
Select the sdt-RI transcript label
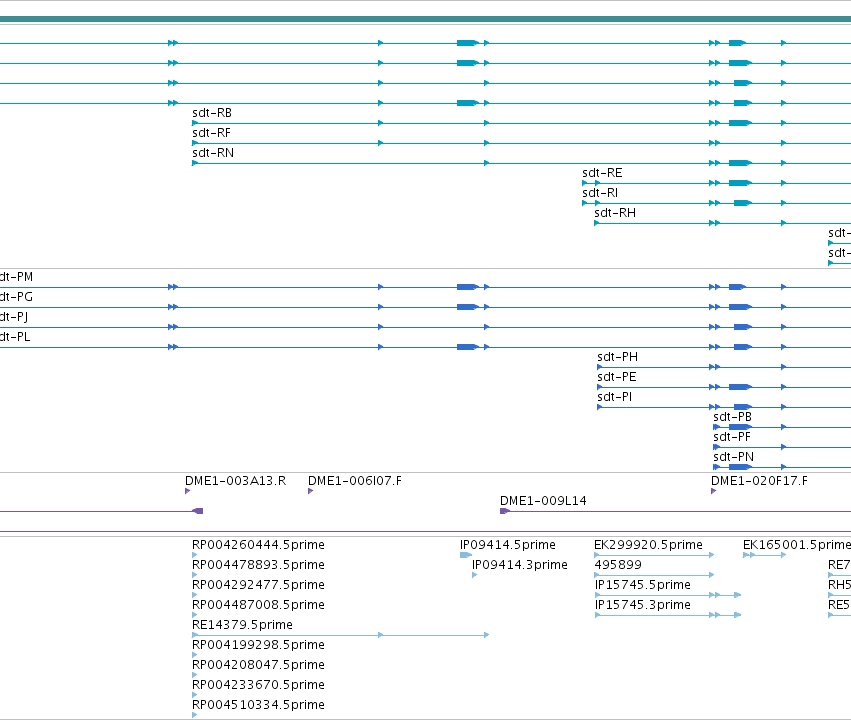pos(600,193)
